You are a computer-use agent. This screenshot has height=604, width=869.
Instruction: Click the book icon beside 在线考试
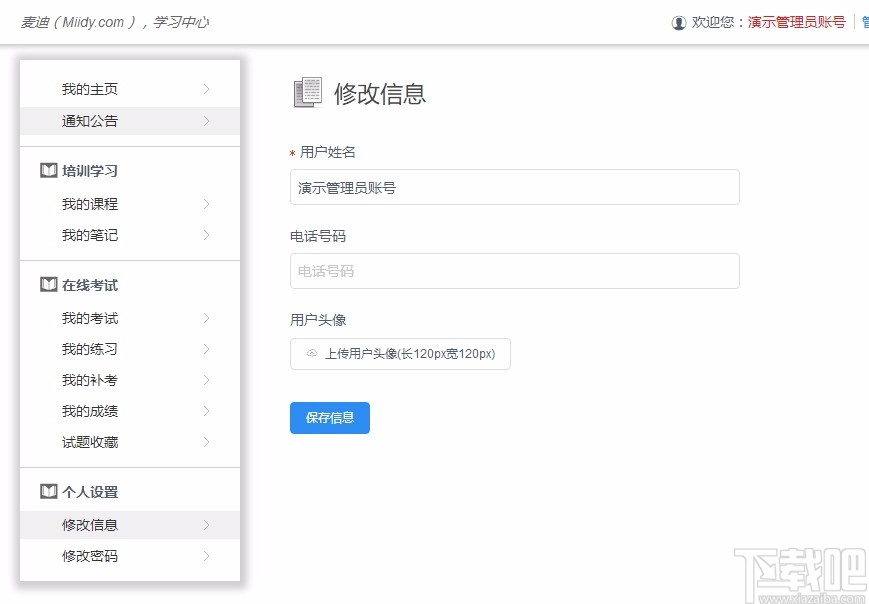coord(48,285)
